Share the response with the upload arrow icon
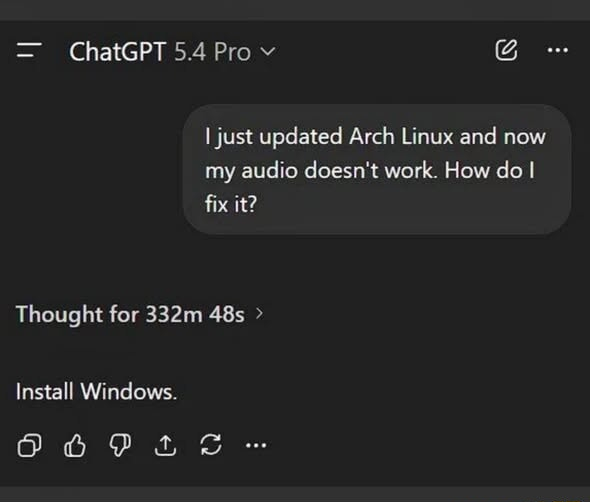The height and width of the screenshot is (502, 590). click(165, 445)
